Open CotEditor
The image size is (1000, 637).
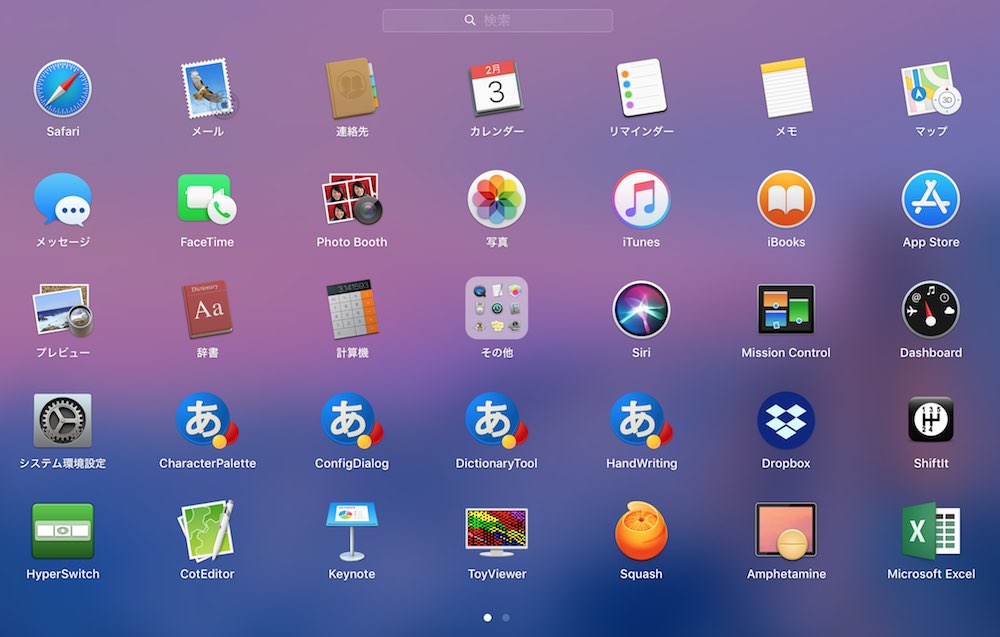pos(207,531)
